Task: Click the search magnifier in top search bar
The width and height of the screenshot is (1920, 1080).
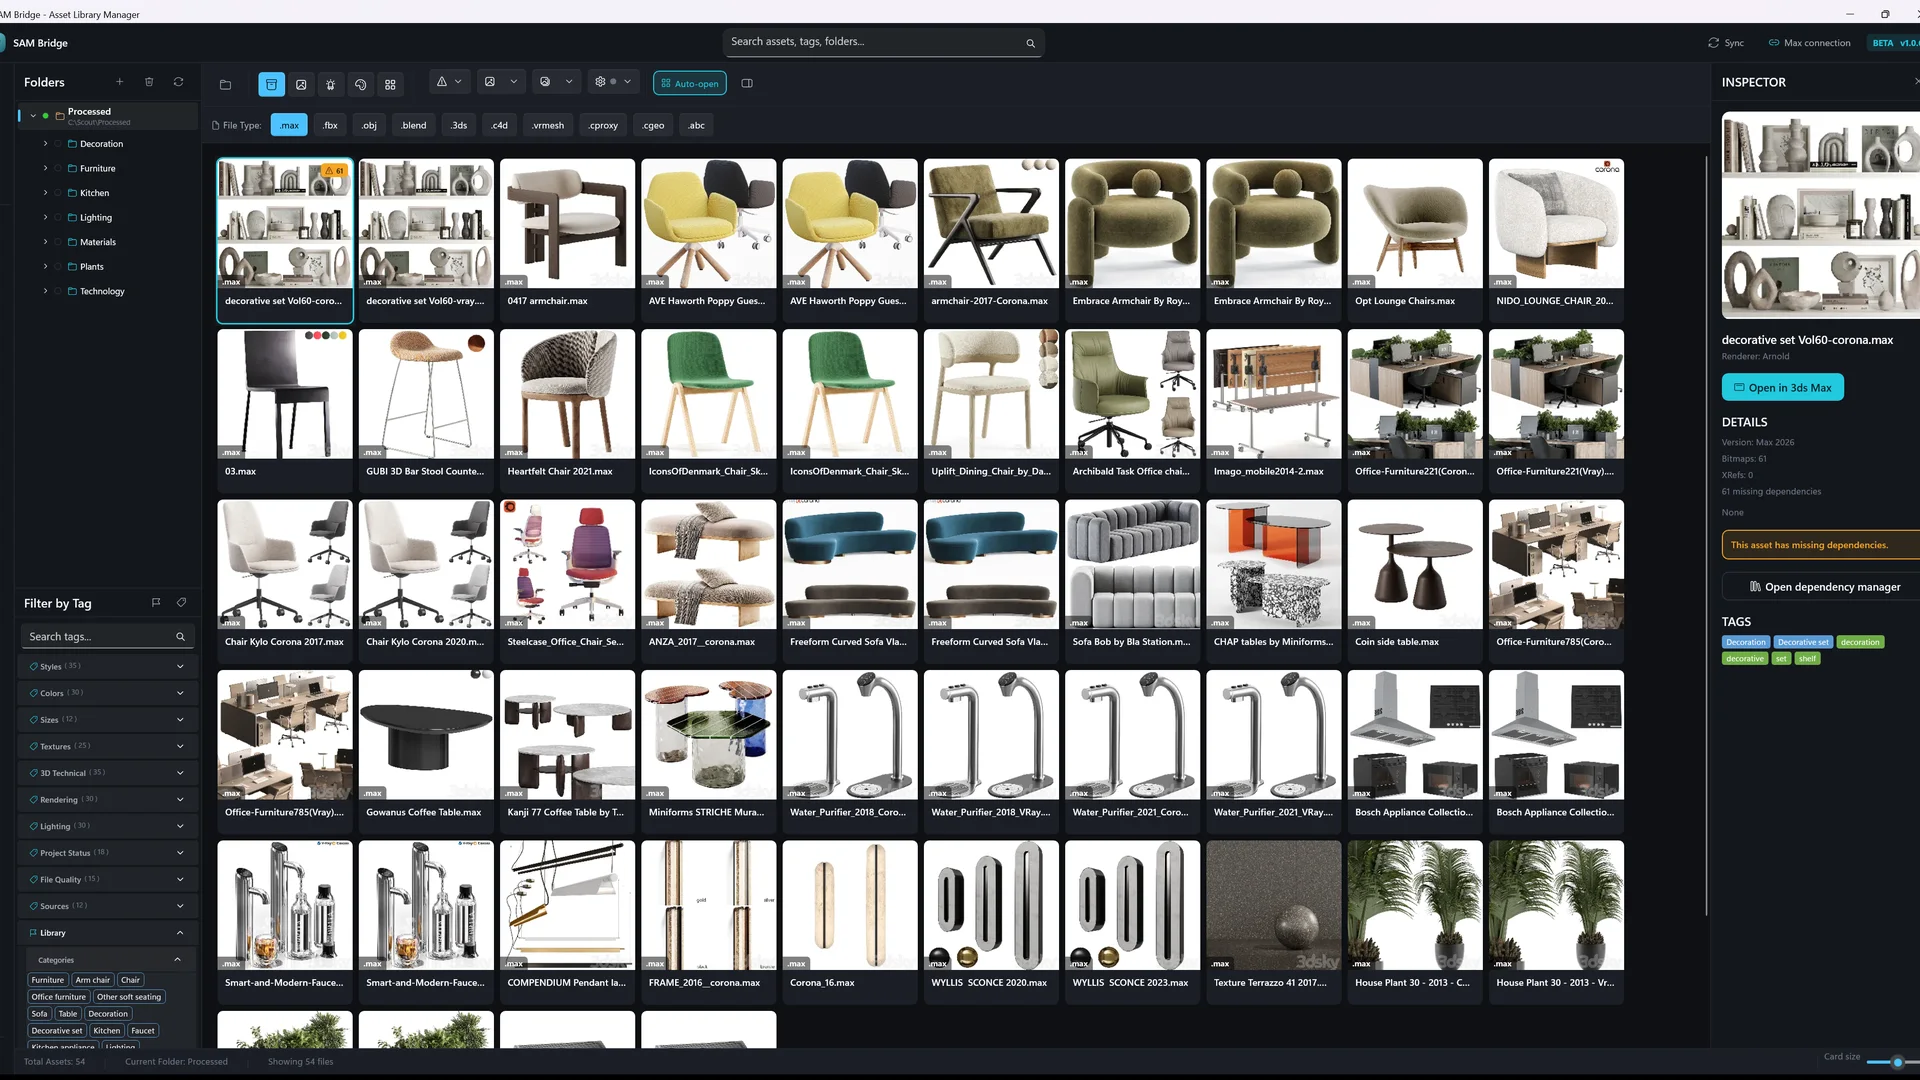Action: click(1030, 43)
